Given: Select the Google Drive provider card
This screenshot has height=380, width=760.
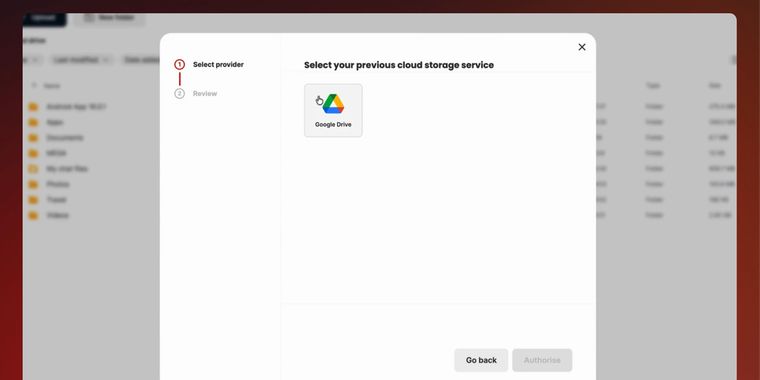Looking at the screenshot, I should [333, 110].
